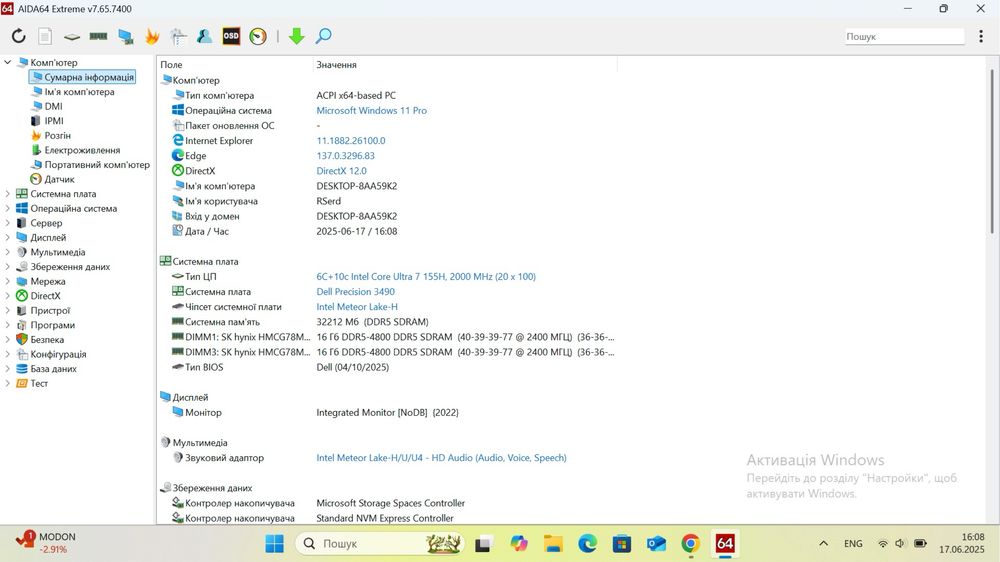1000x562 pixels.
Task: Click into the Пошук search field
Action: pyautogui.click(x=904, y=36)
